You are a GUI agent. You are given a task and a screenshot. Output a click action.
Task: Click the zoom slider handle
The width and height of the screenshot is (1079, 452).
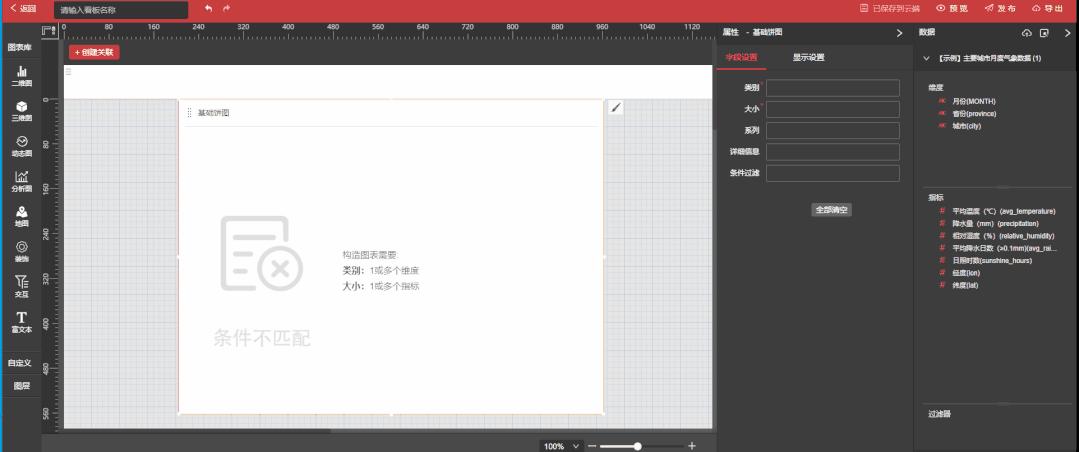(637, 446)
